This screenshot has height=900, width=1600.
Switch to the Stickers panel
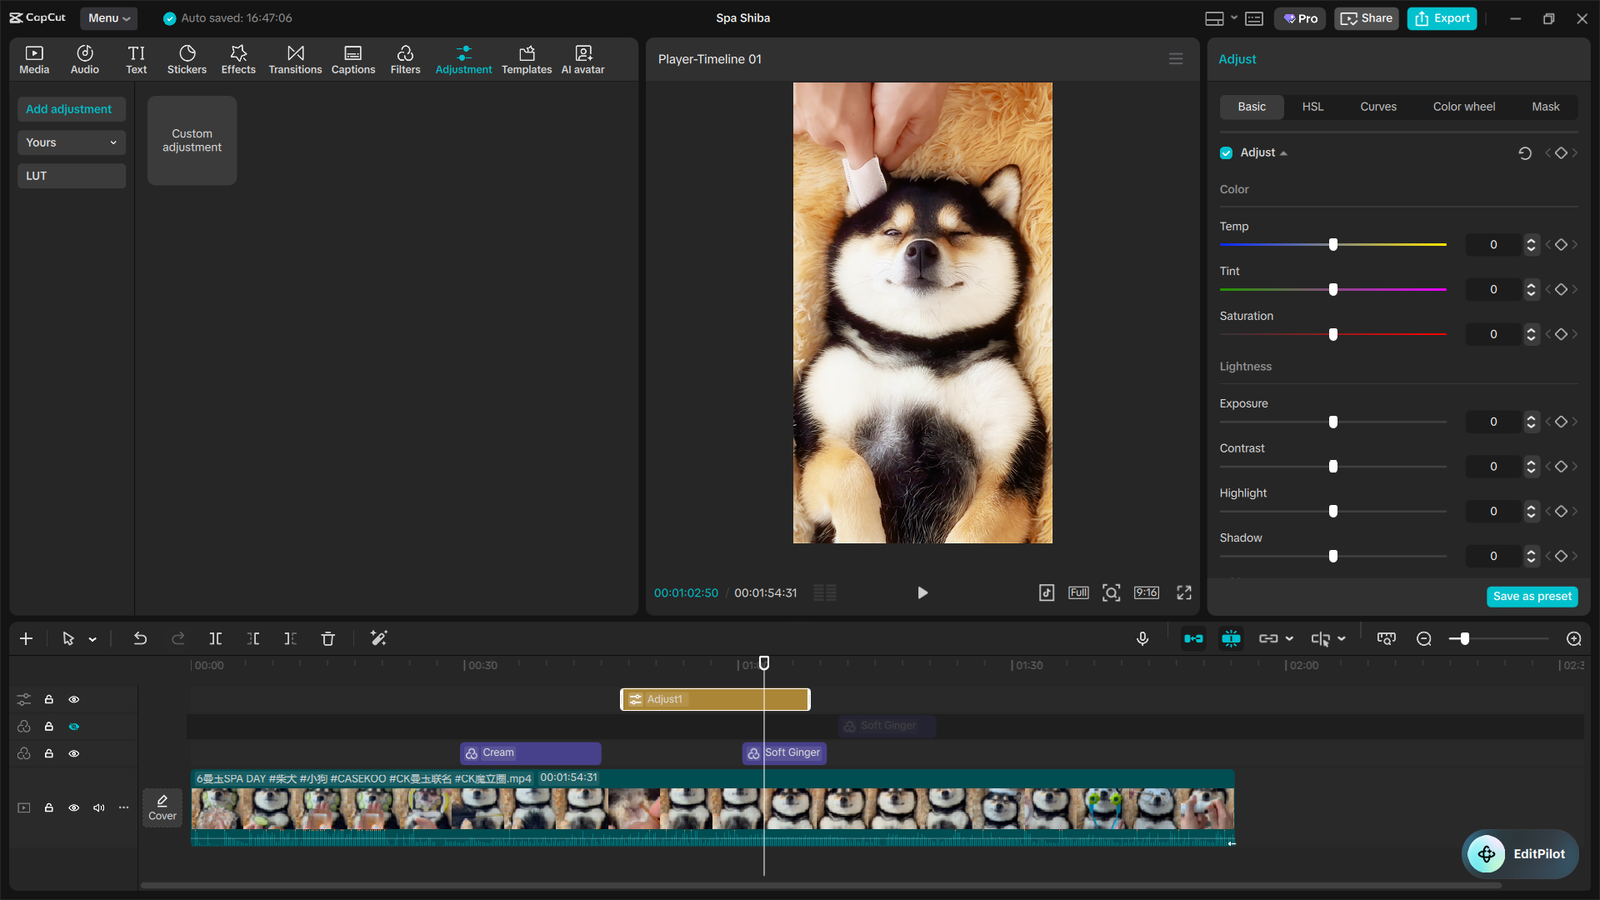tap(187, 58)
